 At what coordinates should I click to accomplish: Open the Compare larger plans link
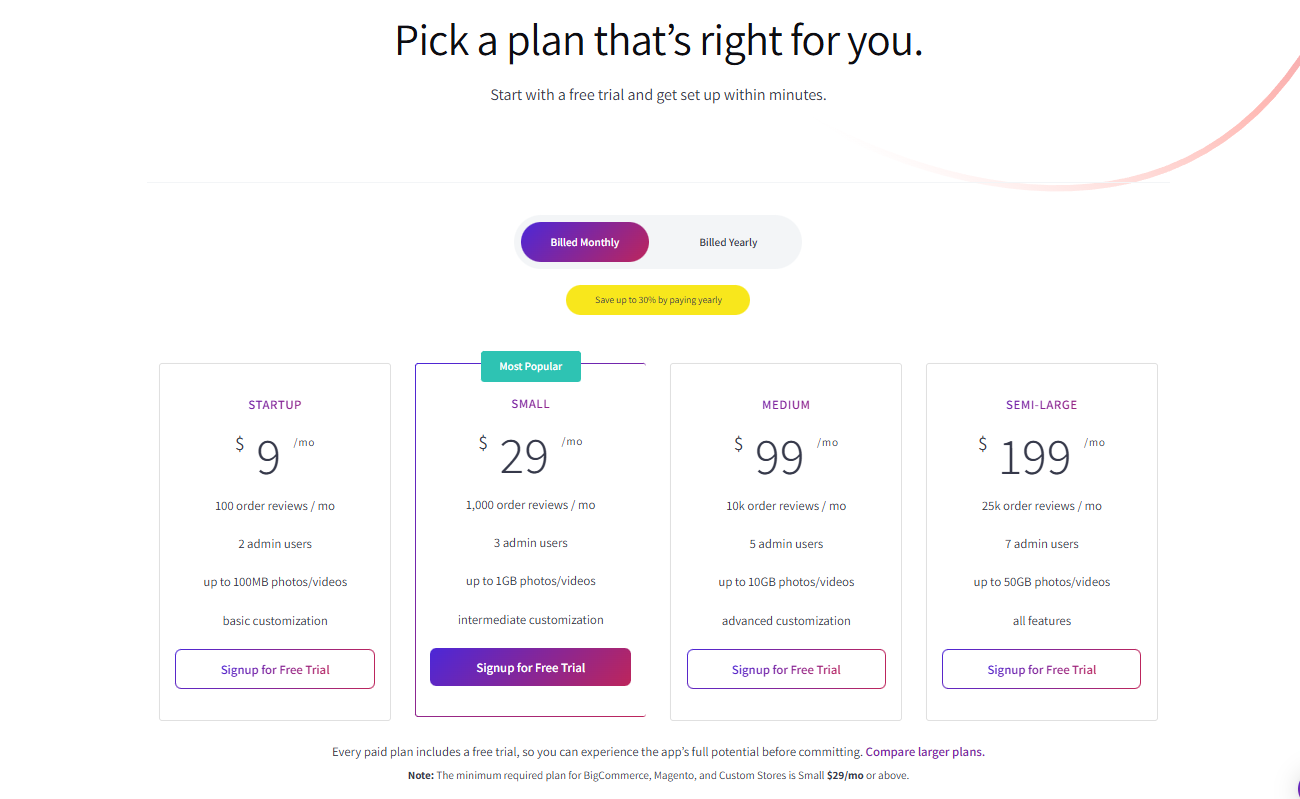(x=924, y=751)
